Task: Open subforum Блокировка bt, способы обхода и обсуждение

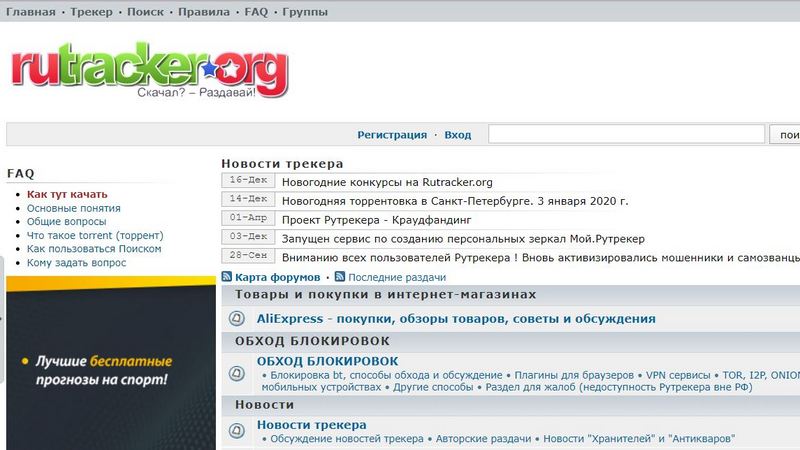Action: pos(386,375)
